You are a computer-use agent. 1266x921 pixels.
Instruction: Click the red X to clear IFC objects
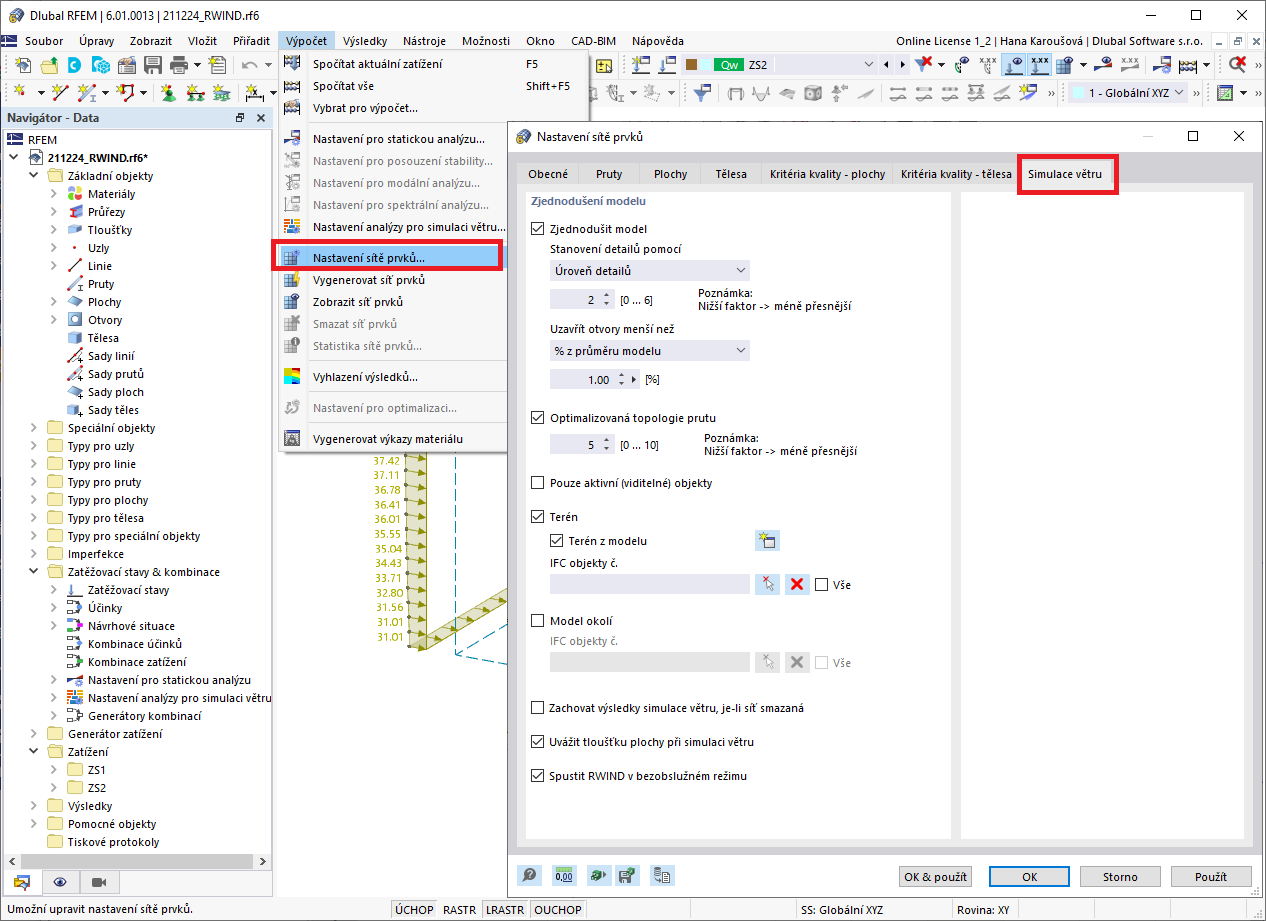pyautogui.click(x=796, y=584)
